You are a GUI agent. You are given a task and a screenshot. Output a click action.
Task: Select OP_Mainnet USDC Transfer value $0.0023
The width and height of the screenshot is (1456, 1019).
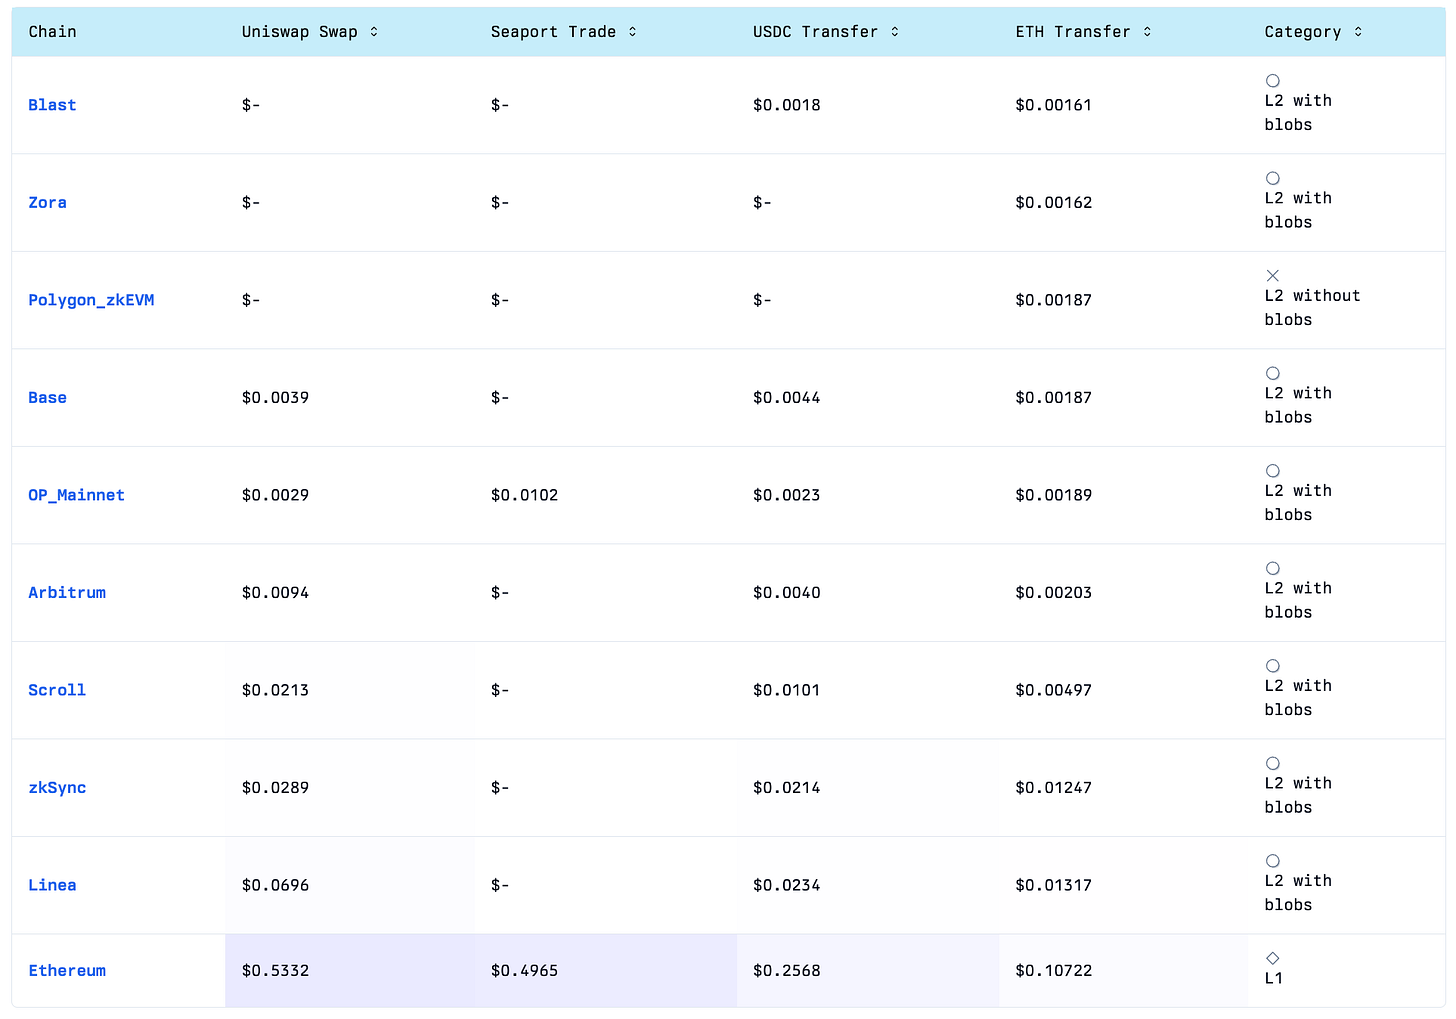click(x=786, y=495)
